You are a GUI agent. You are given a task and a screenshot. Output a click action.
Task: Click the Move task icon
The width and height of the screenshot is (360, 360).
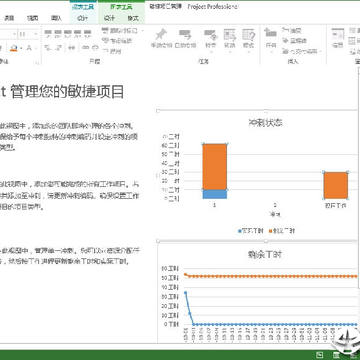coord(230,35)
